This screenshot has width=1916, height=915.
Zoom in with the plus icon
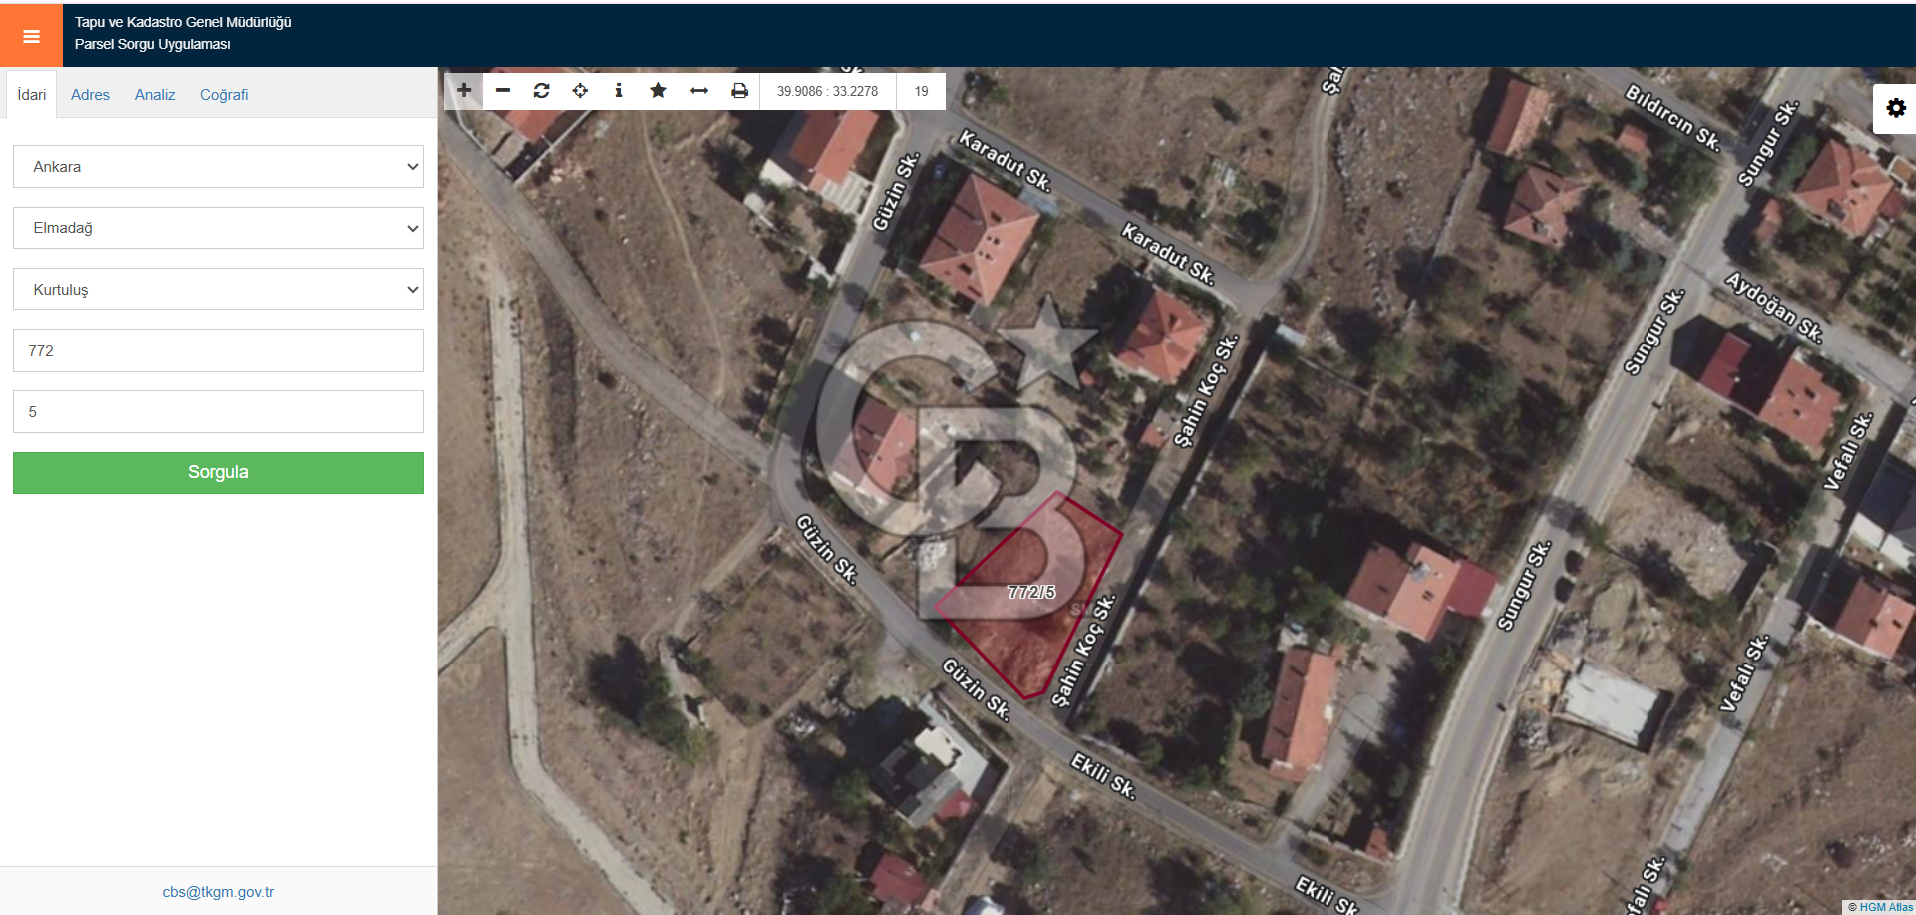[464, 91]
